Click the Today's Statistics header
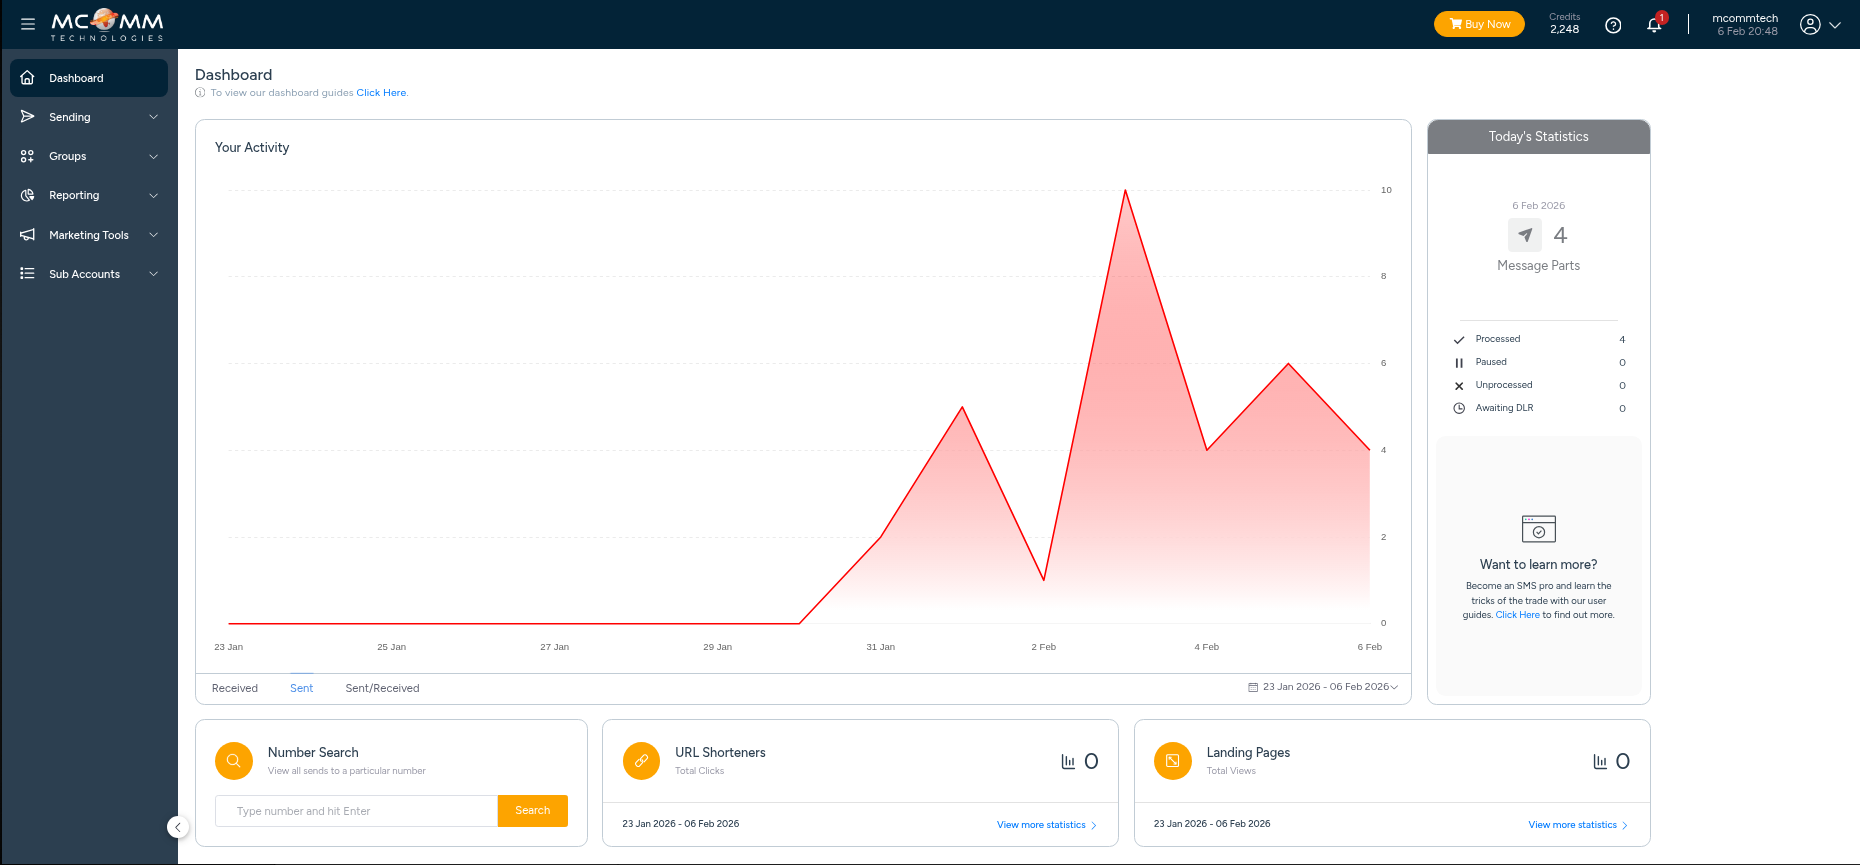Viewport: 1860px width, 865px height. click(x=1539, y=137)
